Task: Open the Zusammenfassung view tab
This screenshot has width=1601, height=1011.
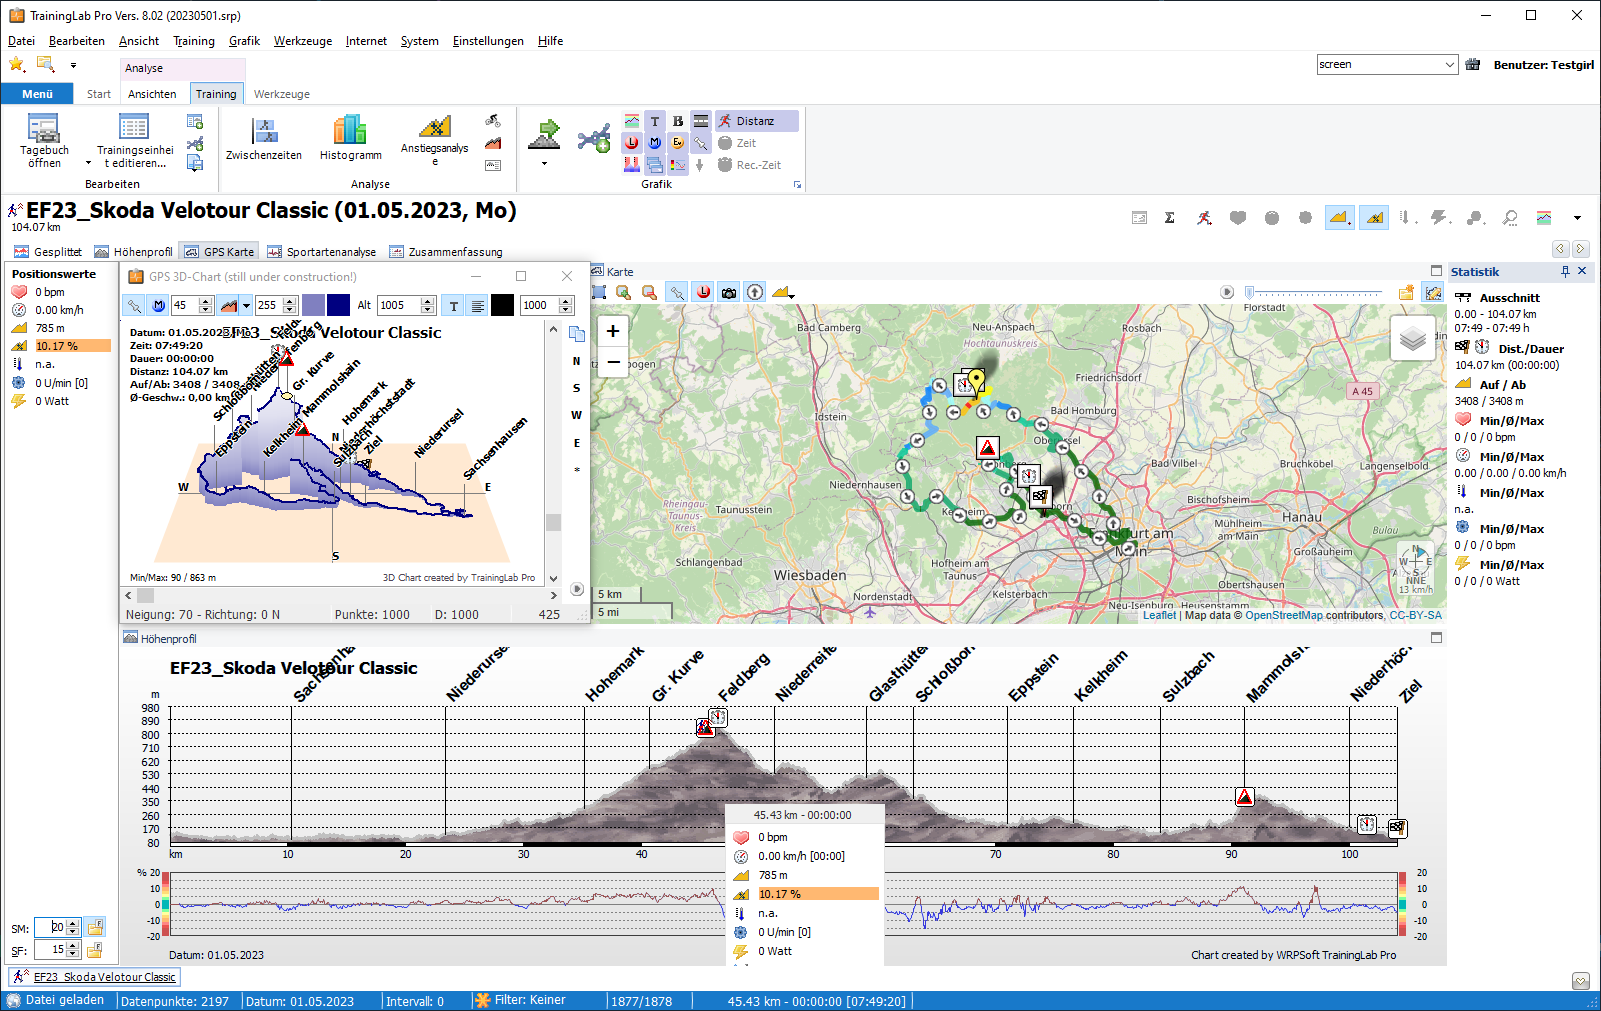Action: point(446,252)
